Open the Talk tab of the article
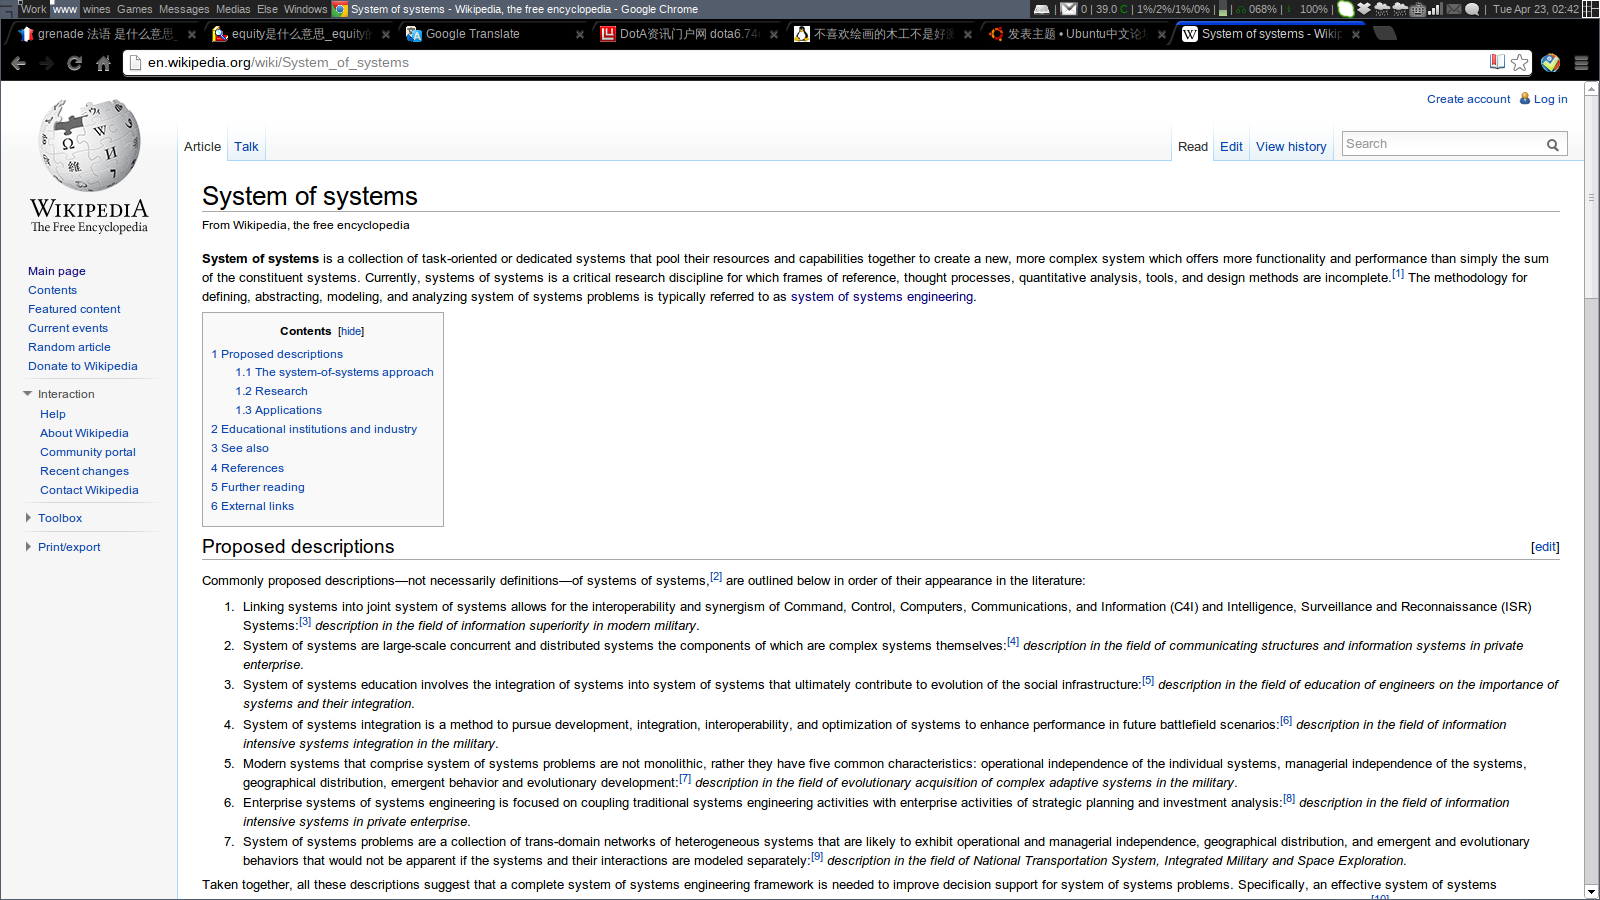The image size is (1600, 900). pyautogui.click(x=246, y=146)
